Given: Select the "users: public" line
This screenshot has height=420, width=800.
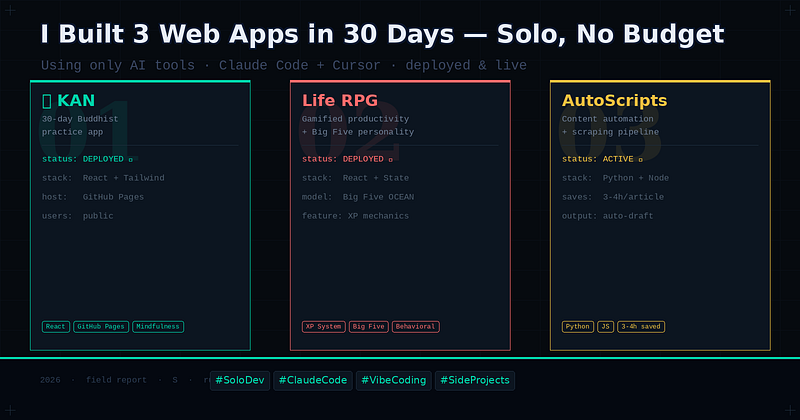Looking at the screenshot, I should coord(78,216).
